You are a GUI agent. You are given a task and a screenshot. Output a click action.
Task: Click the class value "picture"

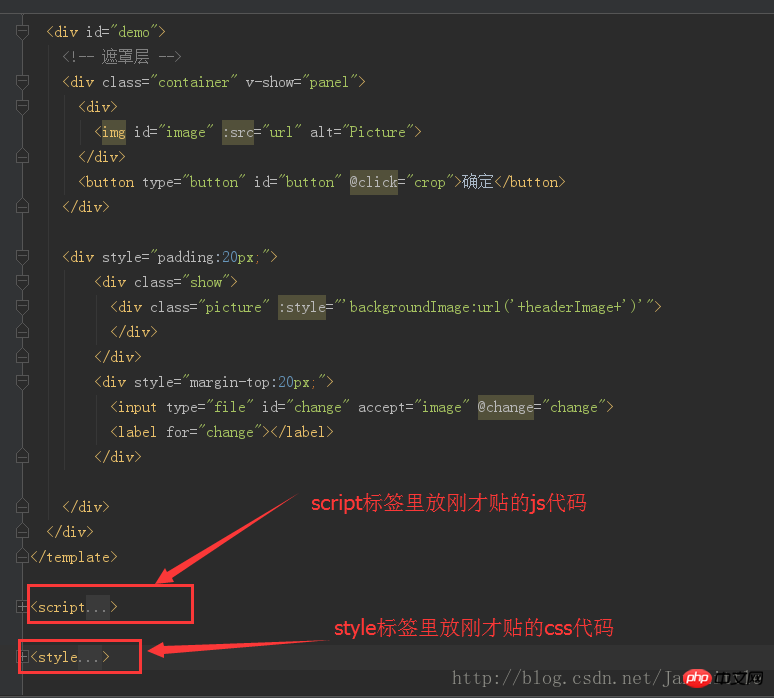tap(234, 307)
